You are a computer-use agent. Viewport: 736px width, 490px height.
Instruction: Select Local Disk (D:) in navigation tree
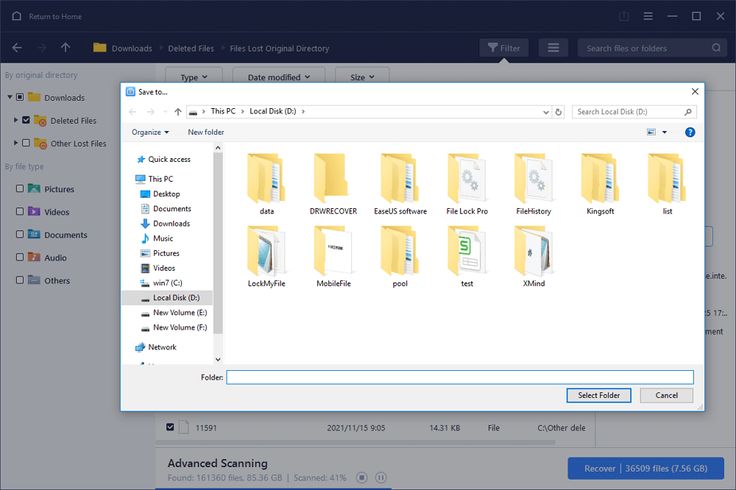click(176, 298)
